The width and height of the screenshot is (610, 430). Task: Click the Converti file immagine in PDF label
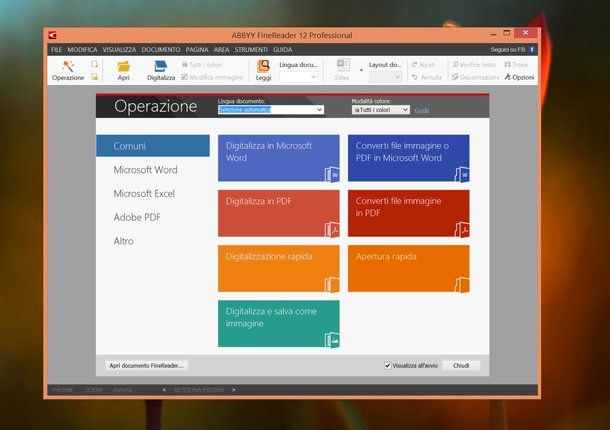click(398, 207)
